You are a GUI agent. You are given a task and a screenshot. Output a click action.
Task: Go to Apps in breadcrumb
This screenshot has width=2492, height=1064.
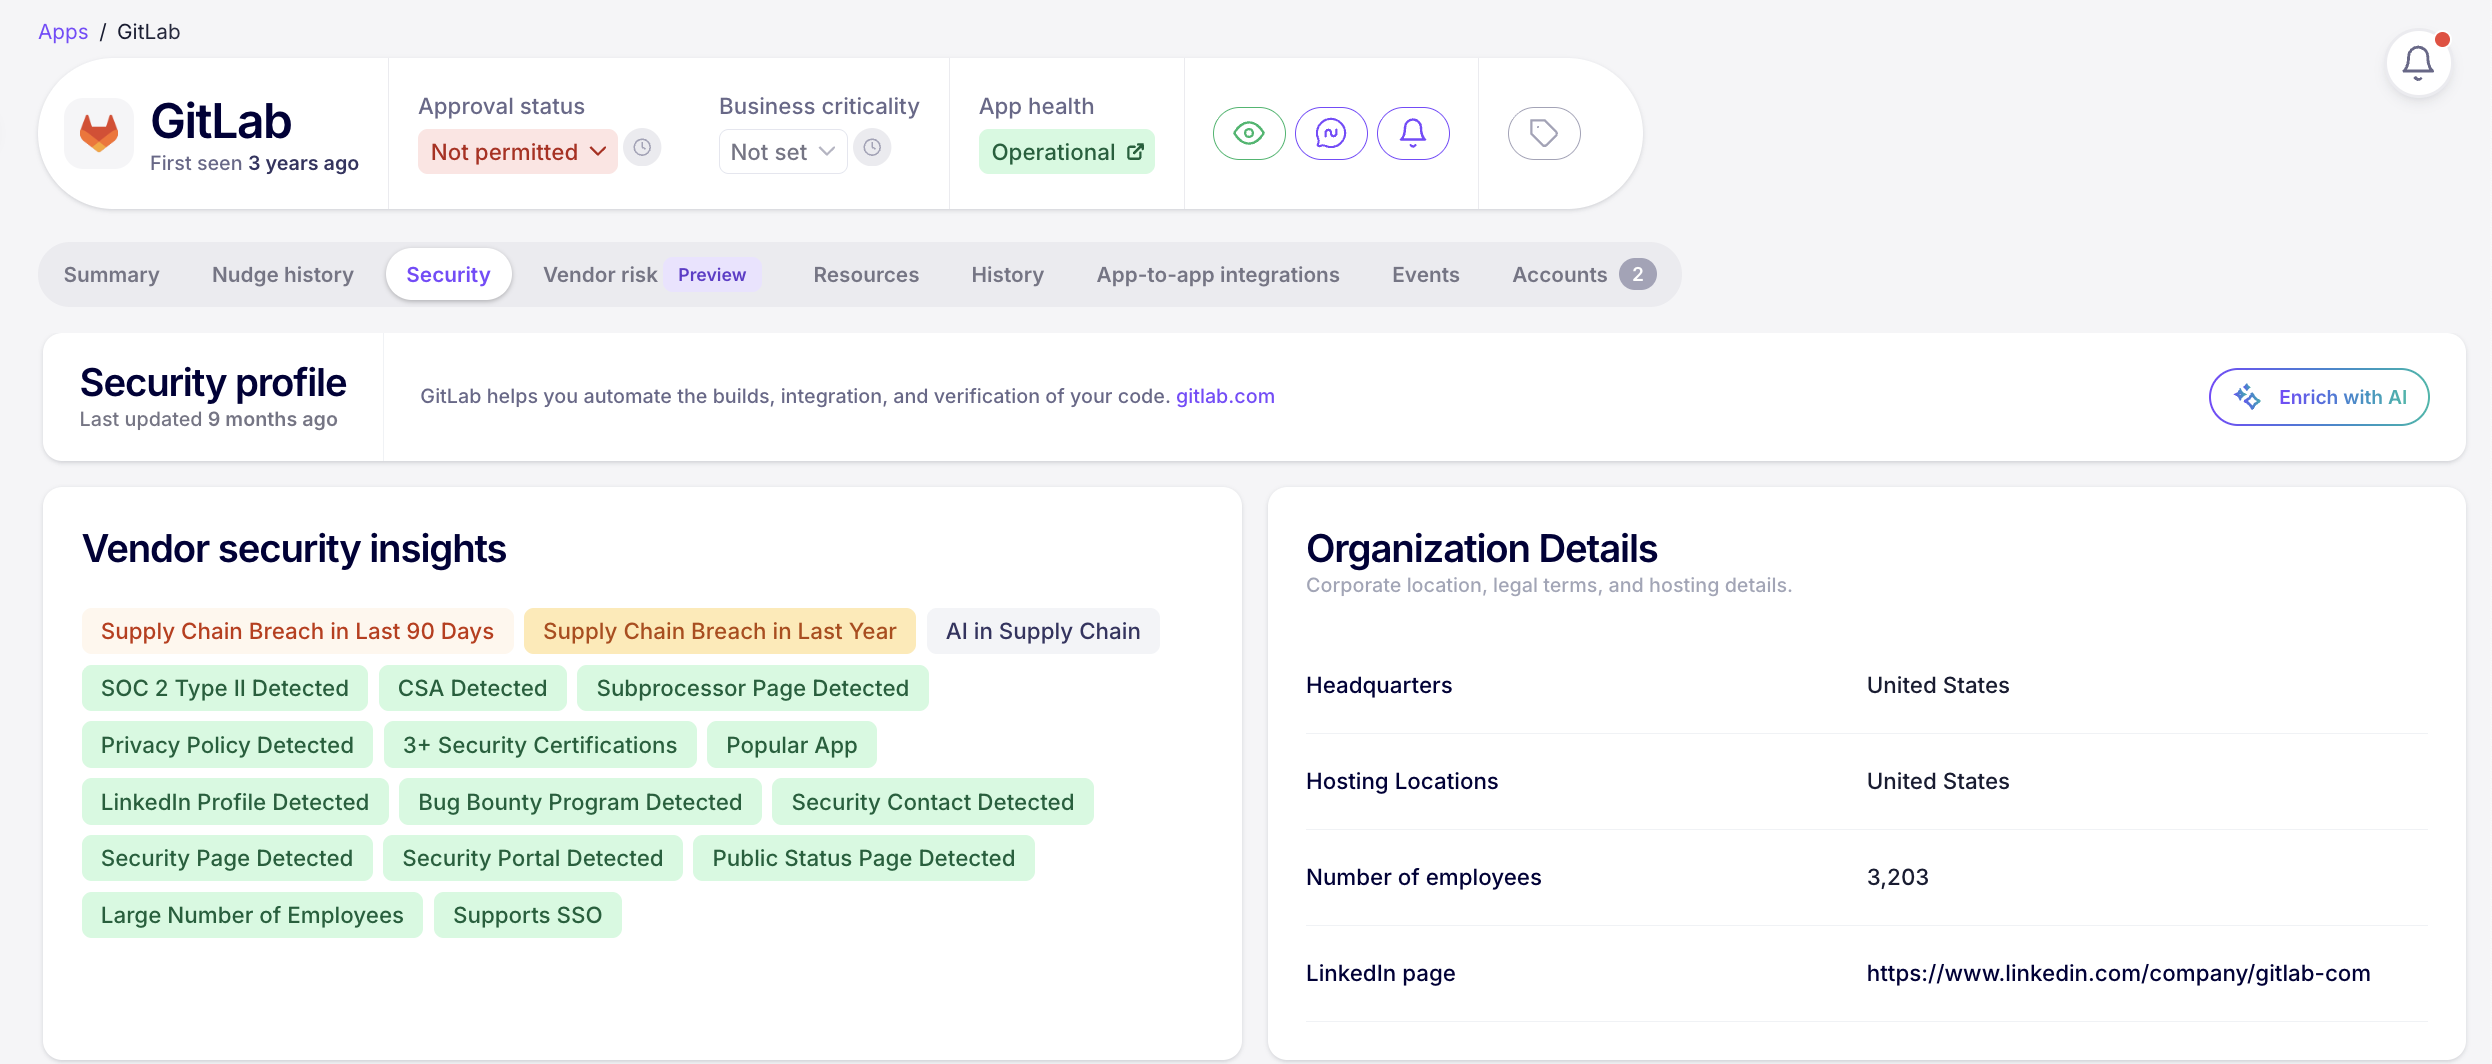[63, 32]
